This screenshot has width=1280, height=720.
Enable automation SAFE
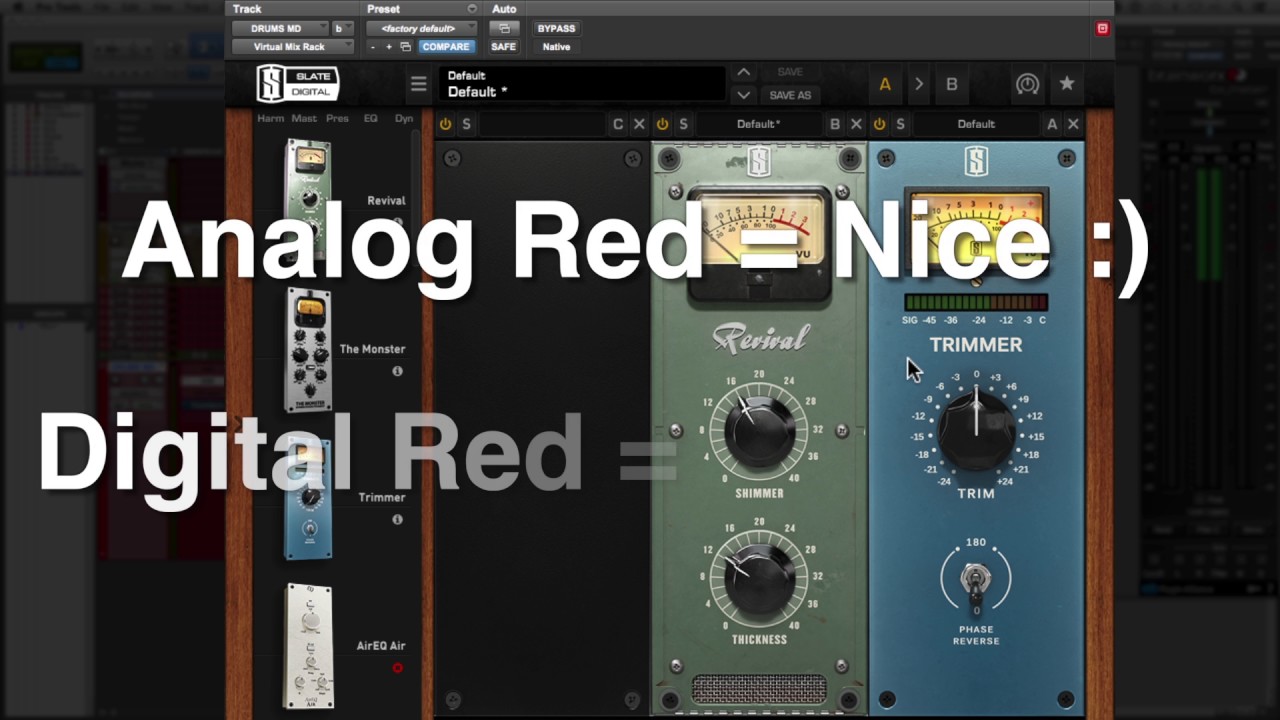point(504,47)
